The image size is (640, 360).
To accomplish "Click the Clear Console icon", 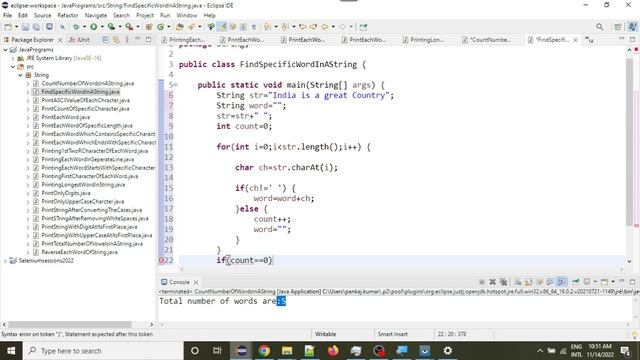I will point(518,282).
